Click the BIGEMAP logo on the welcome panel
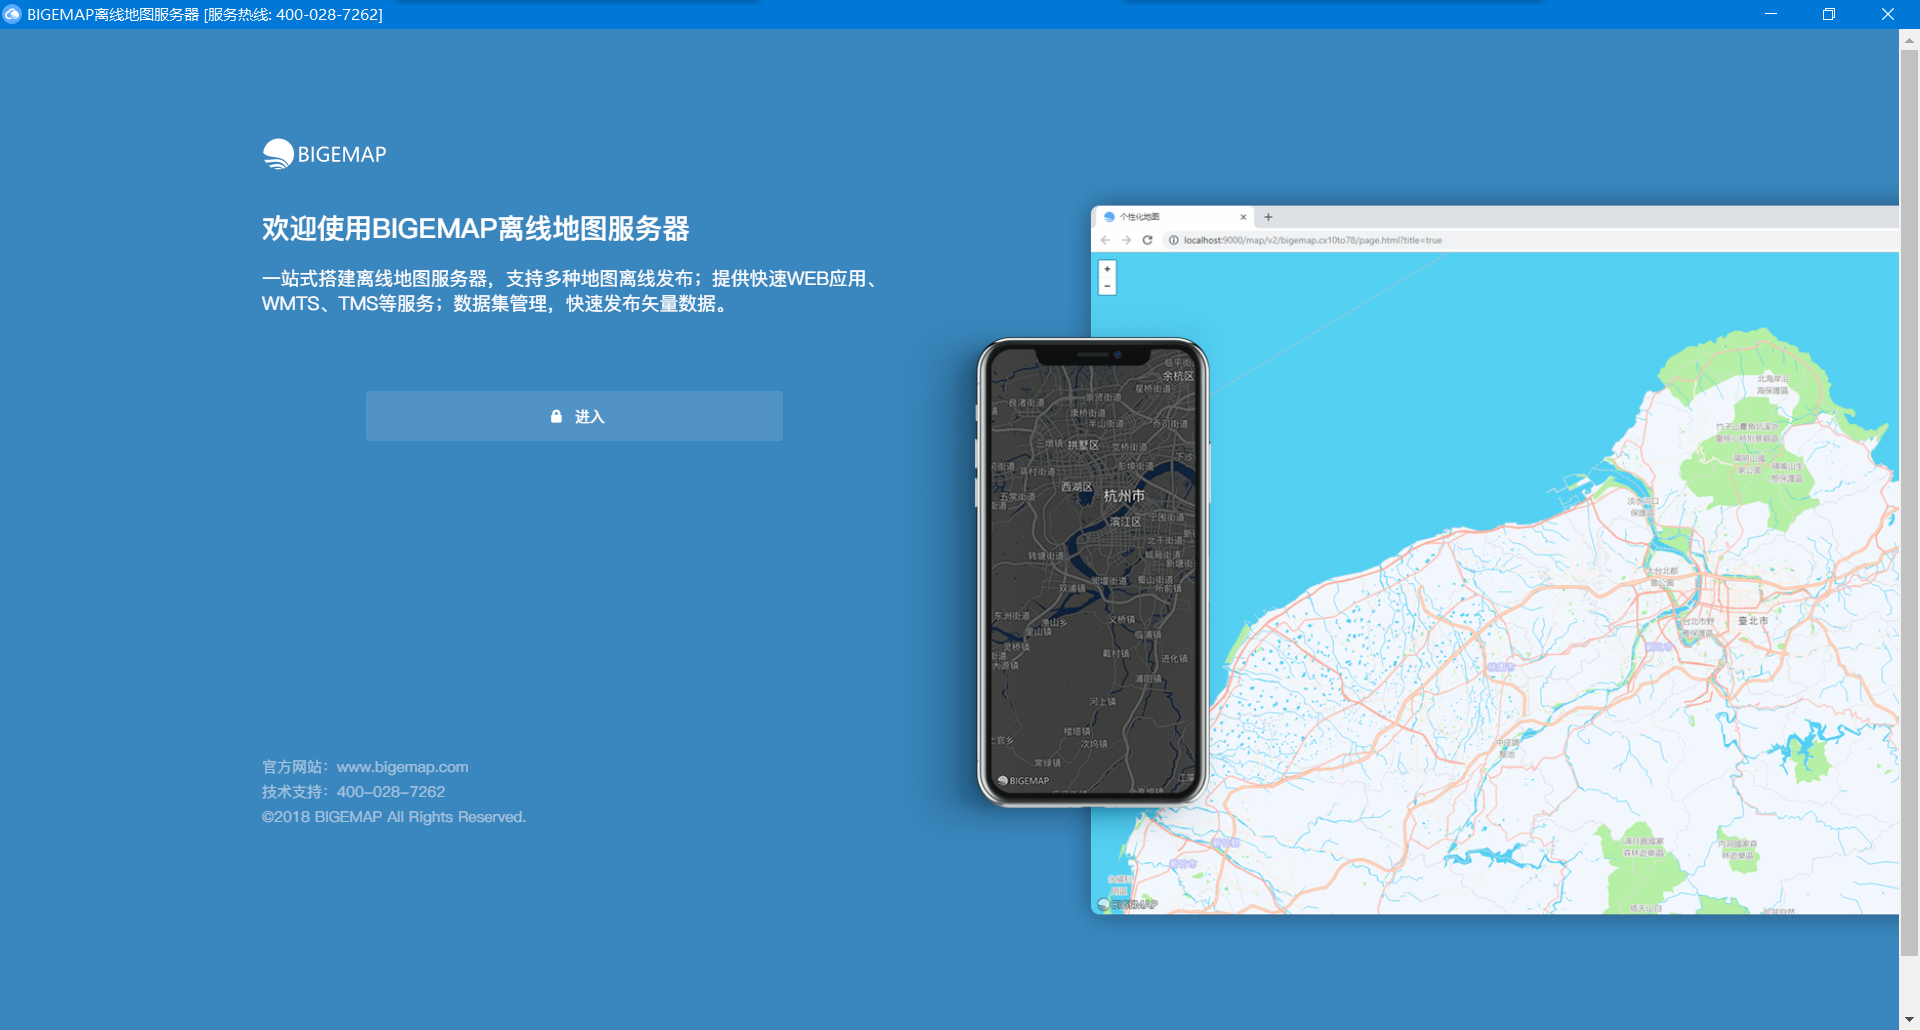Screen dimensions: 1920x1030 (324, 153)
